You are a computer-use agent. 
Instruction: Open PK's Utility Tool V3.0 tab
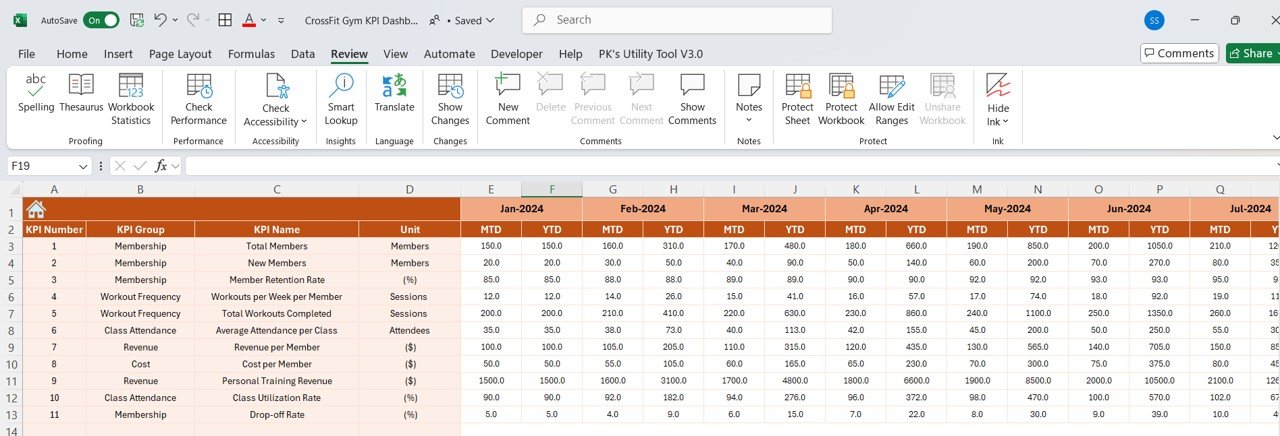pyautogui.click(x=650, y=54)
